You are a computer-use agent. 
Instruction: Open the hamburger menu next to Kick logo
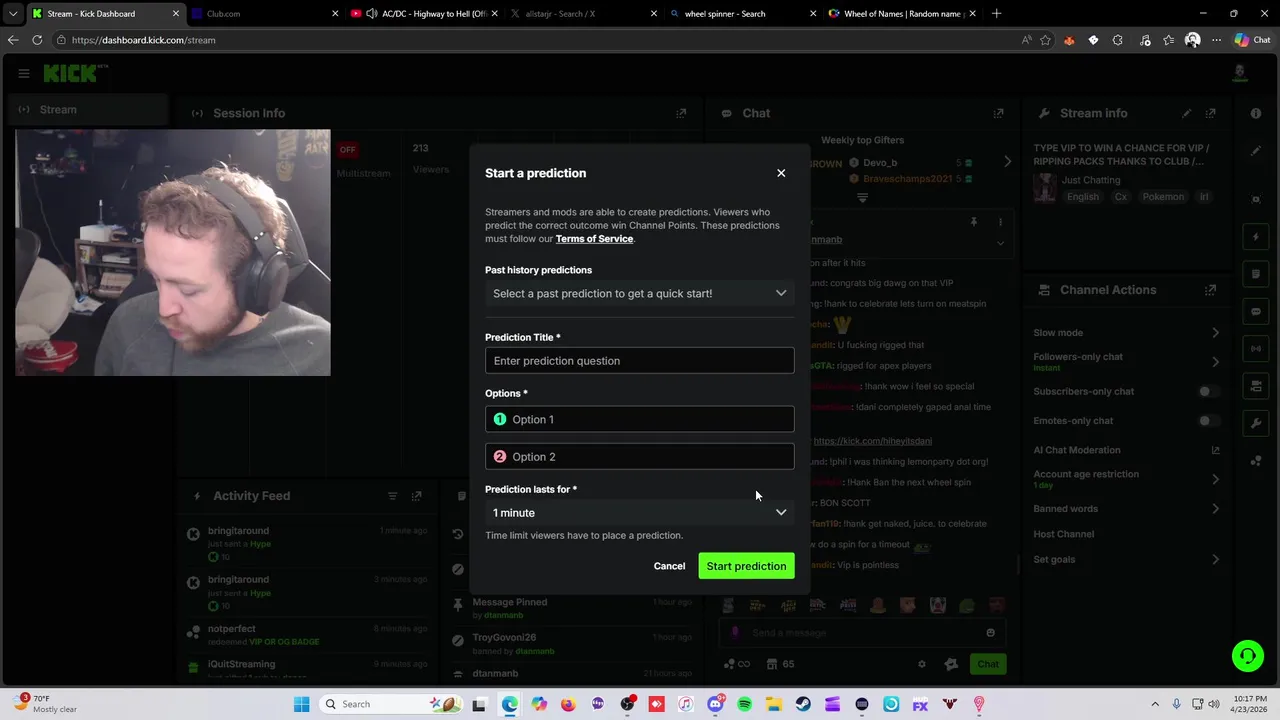23,73
